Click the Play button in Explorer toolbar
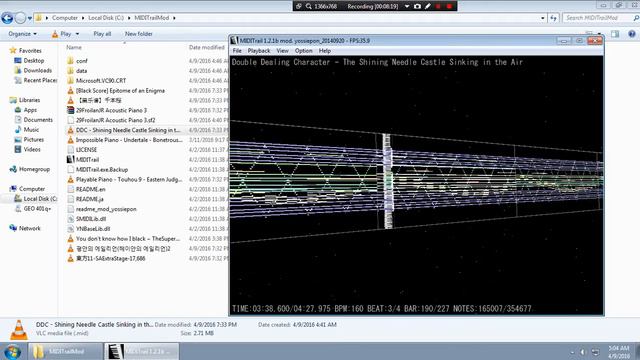 61,34
